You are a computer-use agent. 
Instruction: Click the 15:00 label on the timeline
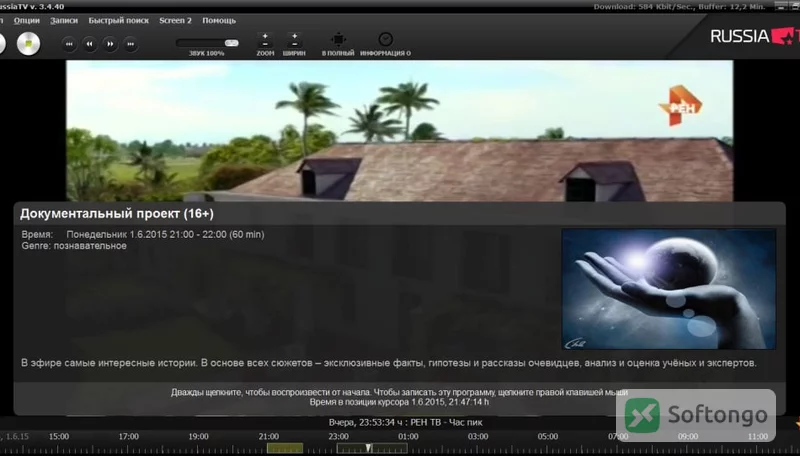click(x=59, y=437)
